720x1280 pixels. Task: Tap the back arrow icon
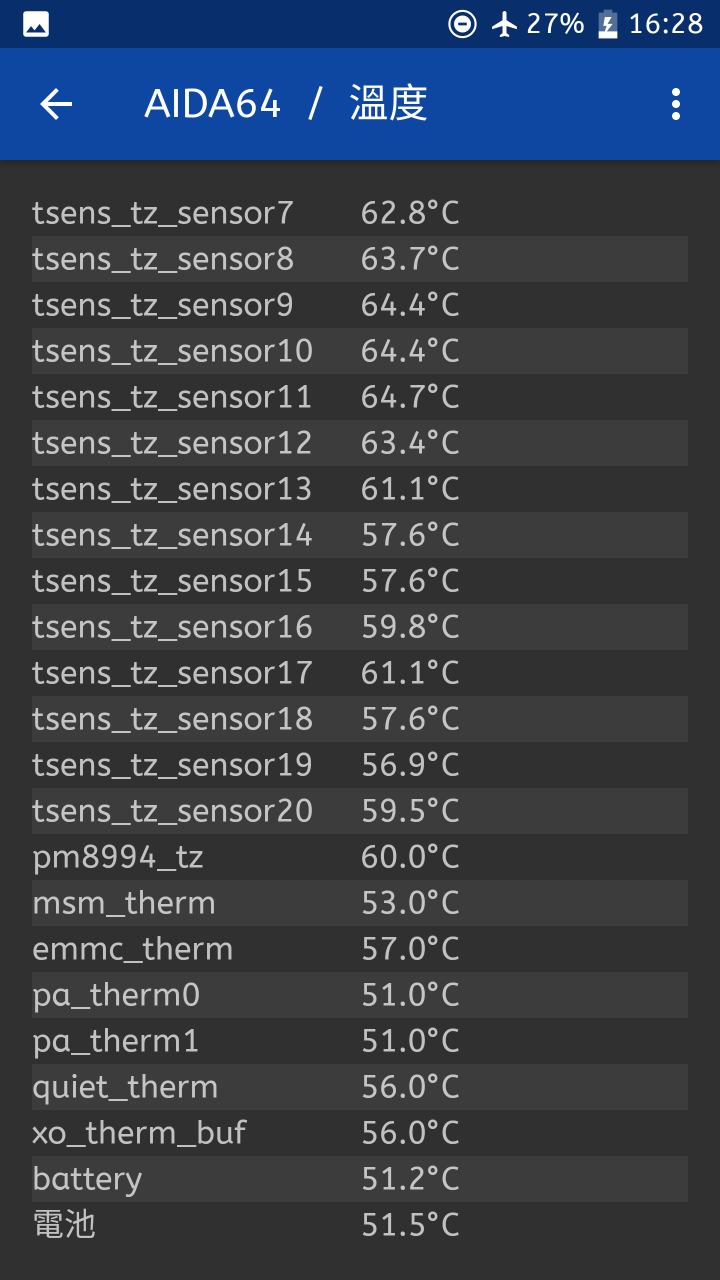point(56,104)
